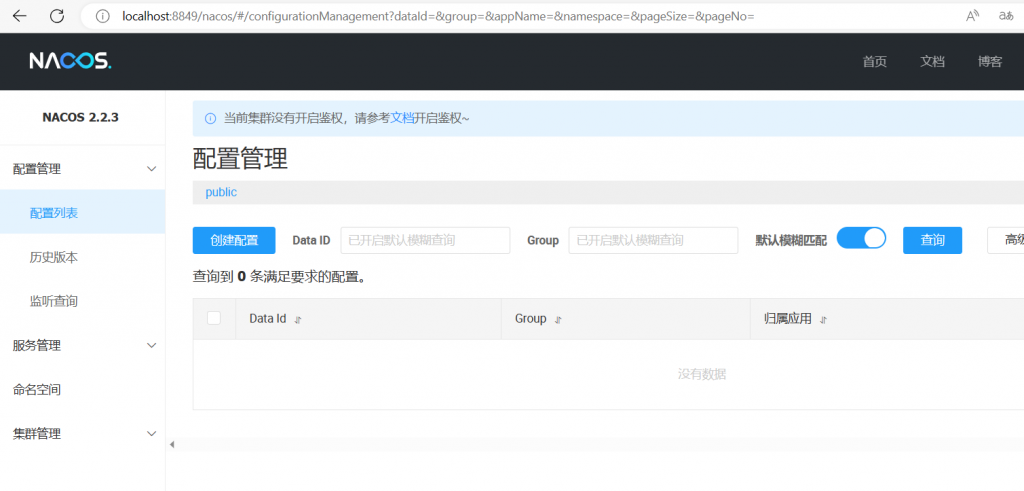Open 历史版本 in the sidebar
1024x491 pixels.
[x=54, y=257]
